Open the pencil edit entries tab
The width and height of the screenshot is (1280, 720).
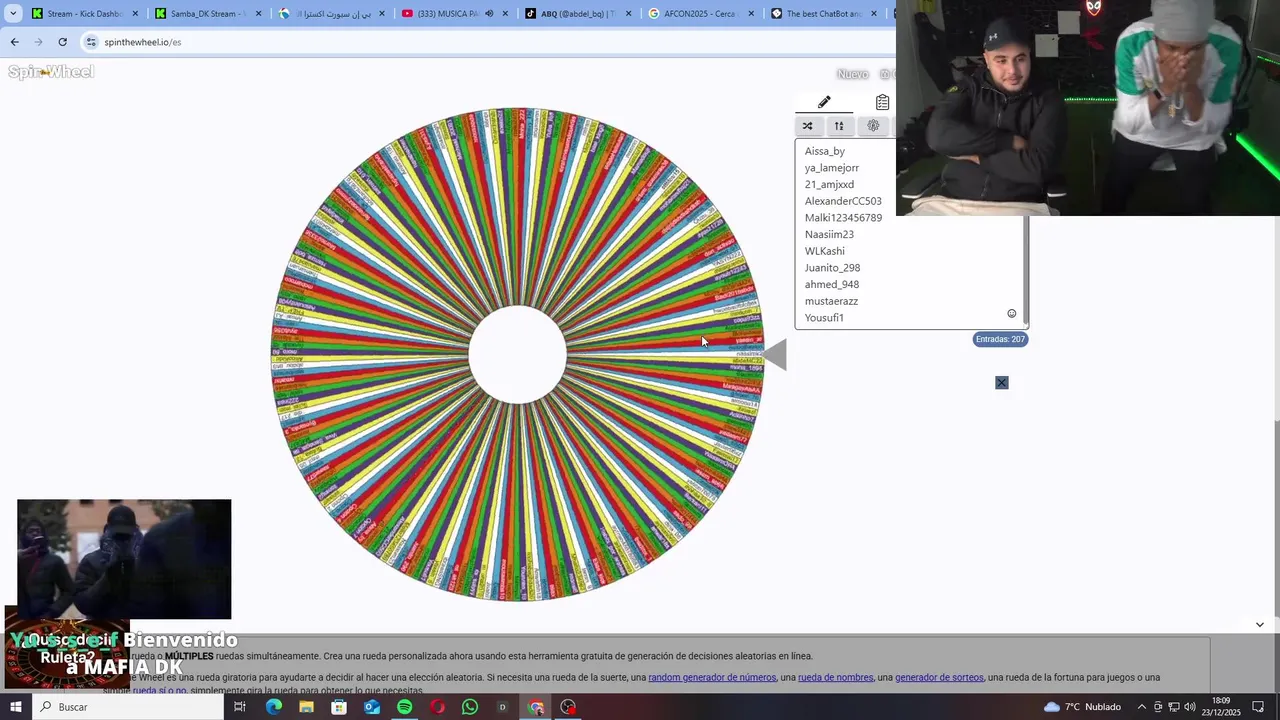pos(824,102)
